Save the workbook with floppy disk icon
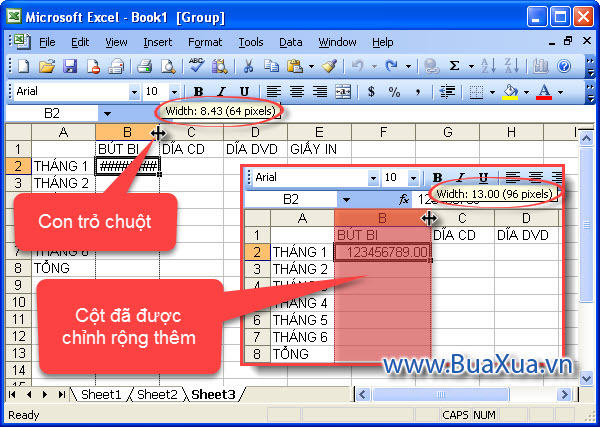Image resolution: width=600 pixels, height=427 pixels. [70, 67]
